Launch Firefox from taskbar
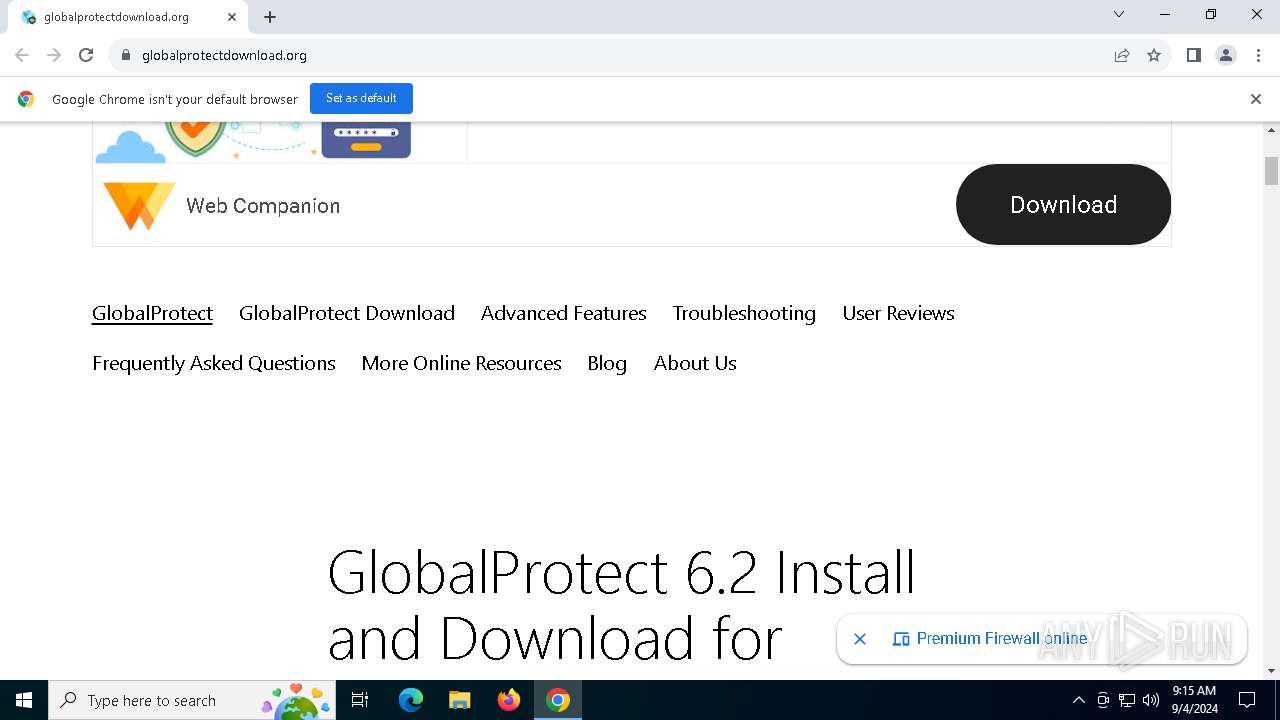Screen dimensions: 1280x720 click(509, 700)
